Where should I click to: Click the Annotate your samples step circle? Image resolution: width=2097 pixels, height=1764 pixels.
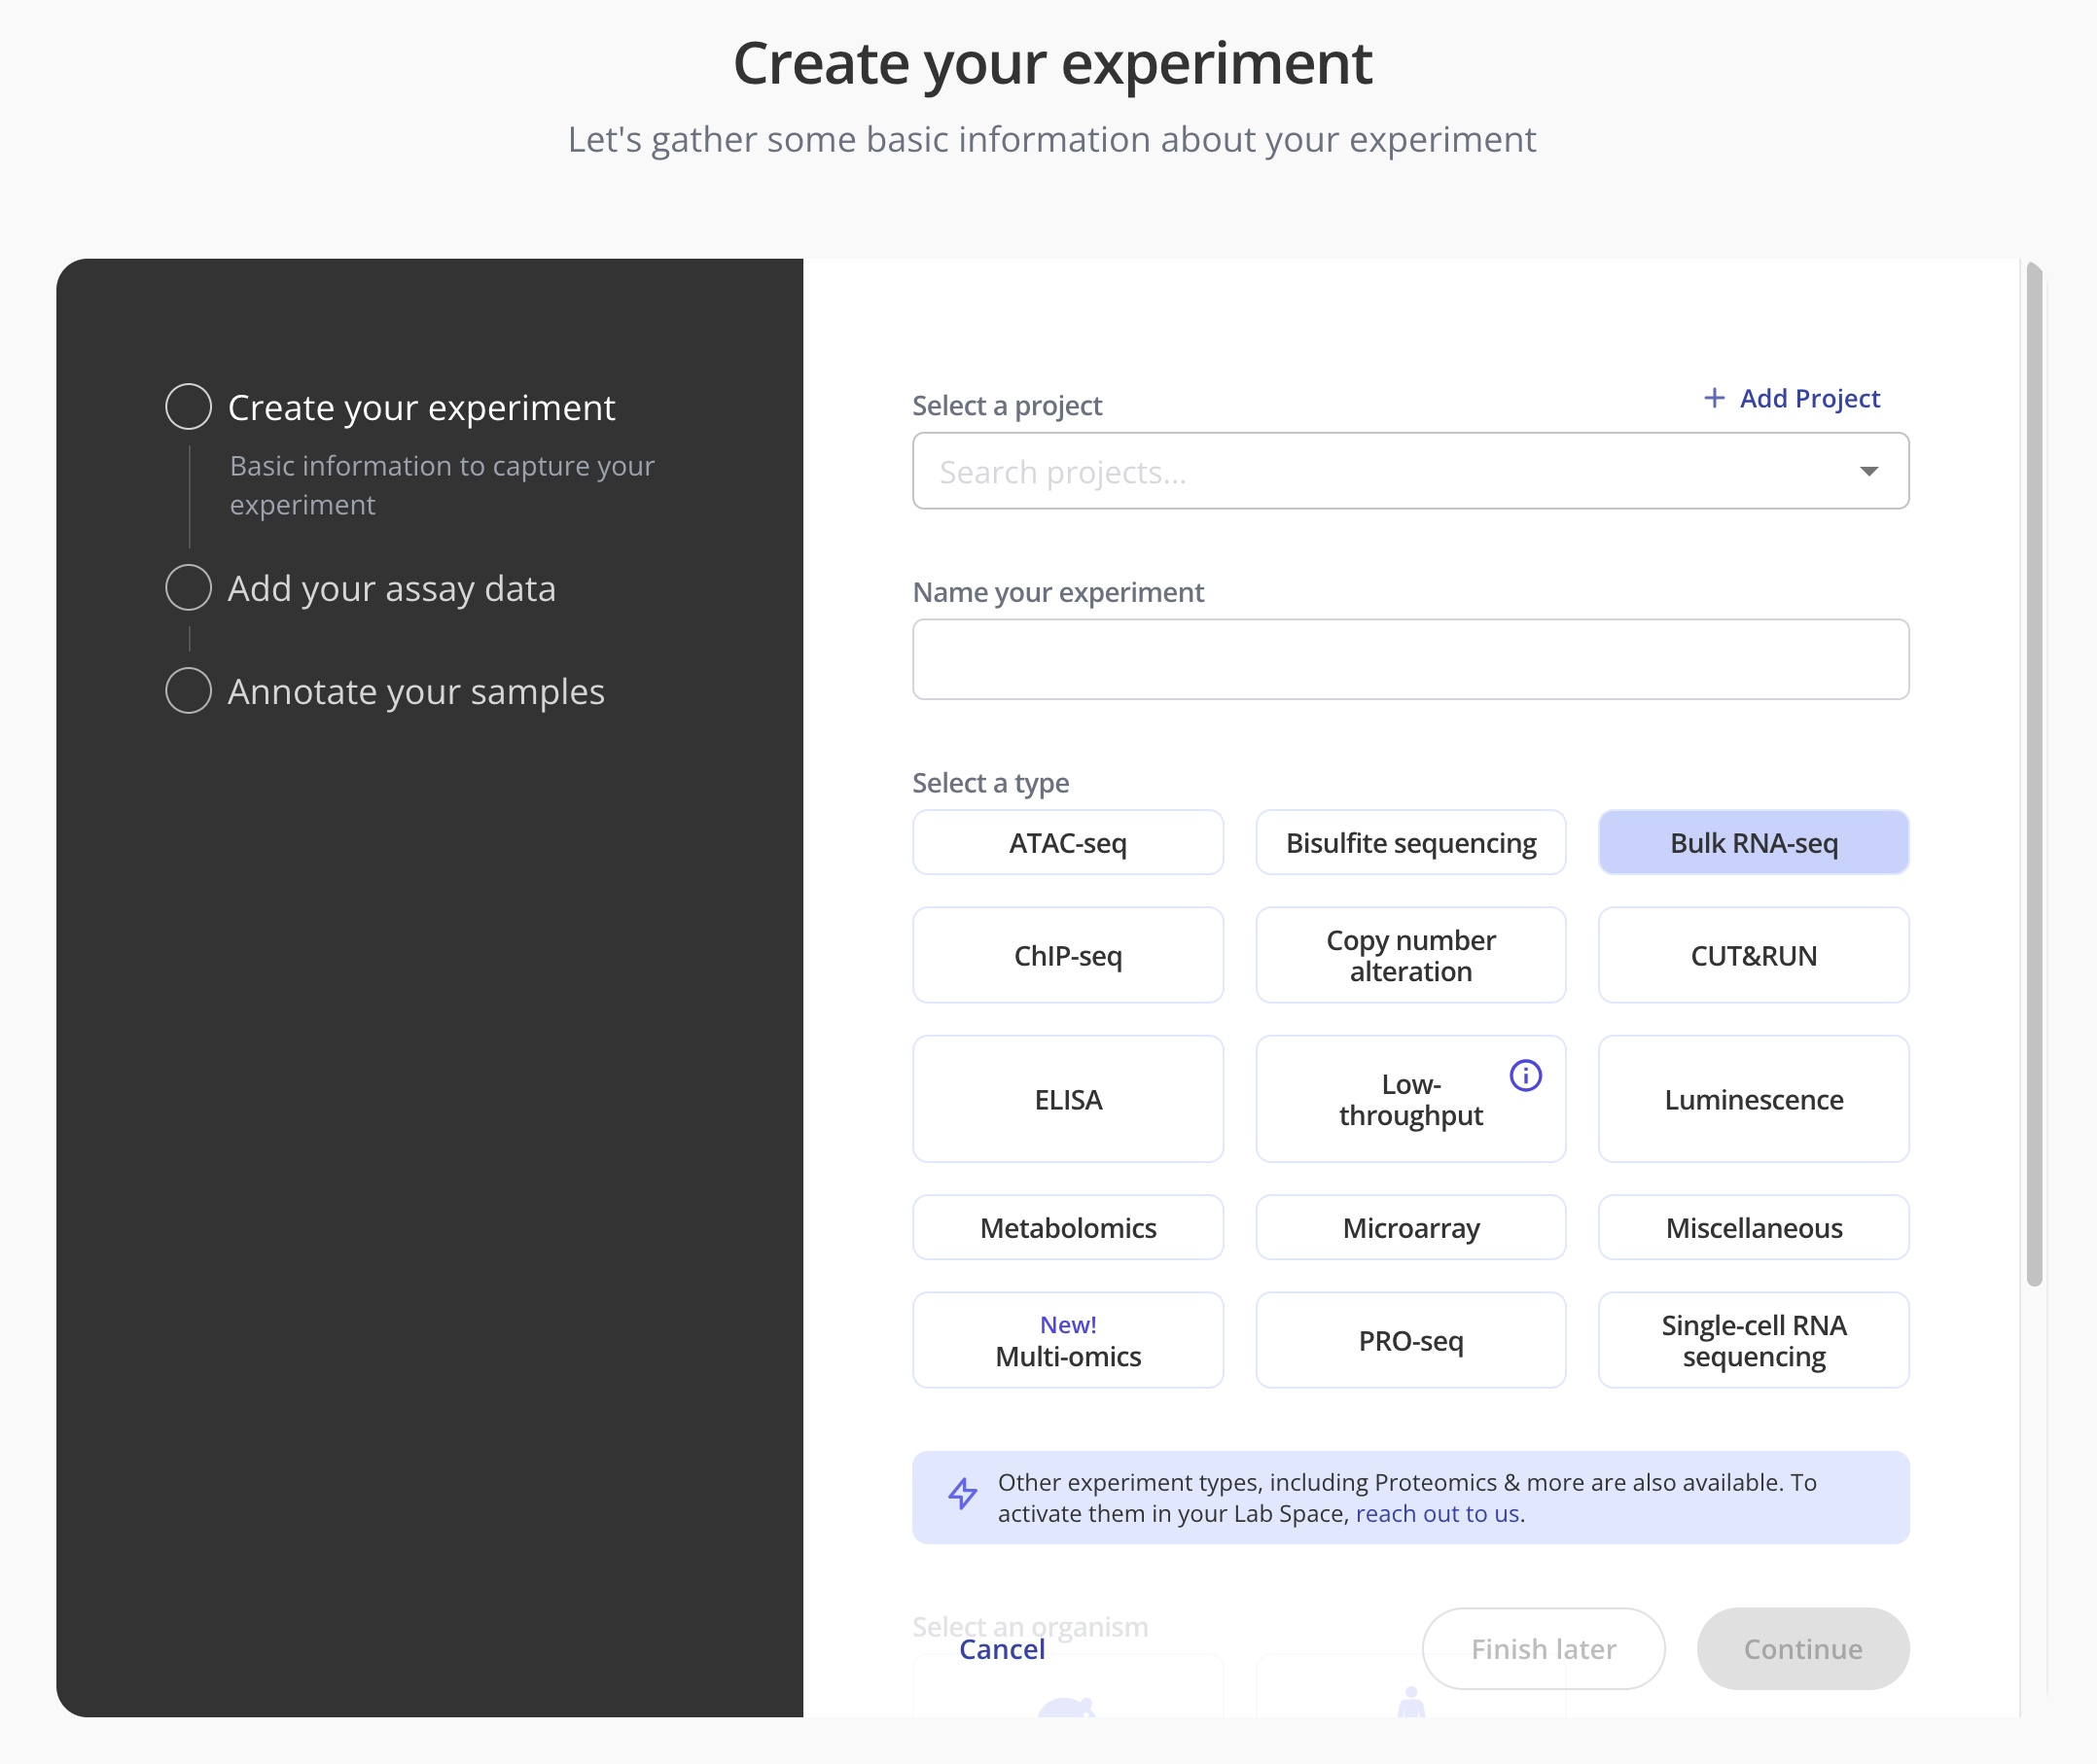pos(188,690)
